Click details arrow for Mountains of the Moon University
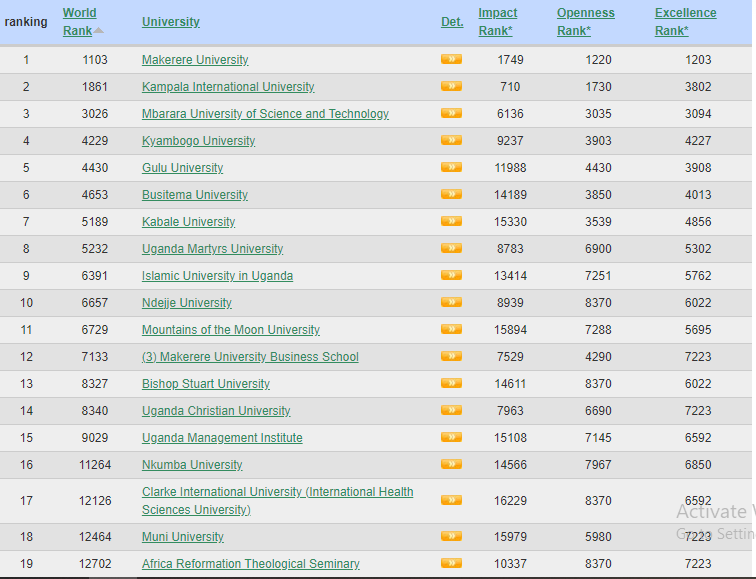The height and width of the screenshot is (579, 756). (451, 329)
